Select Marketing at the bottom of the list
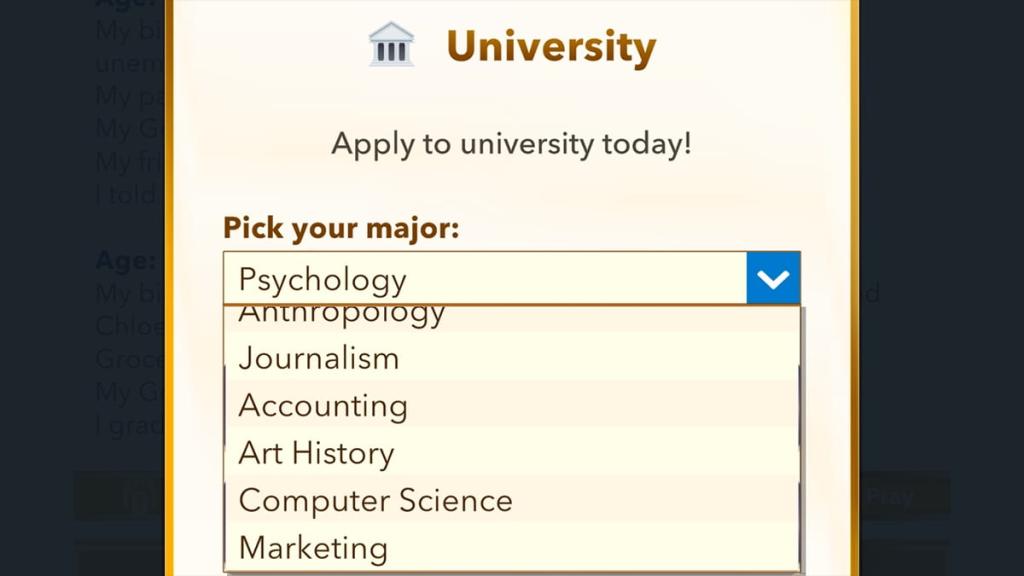 [312, 547]
